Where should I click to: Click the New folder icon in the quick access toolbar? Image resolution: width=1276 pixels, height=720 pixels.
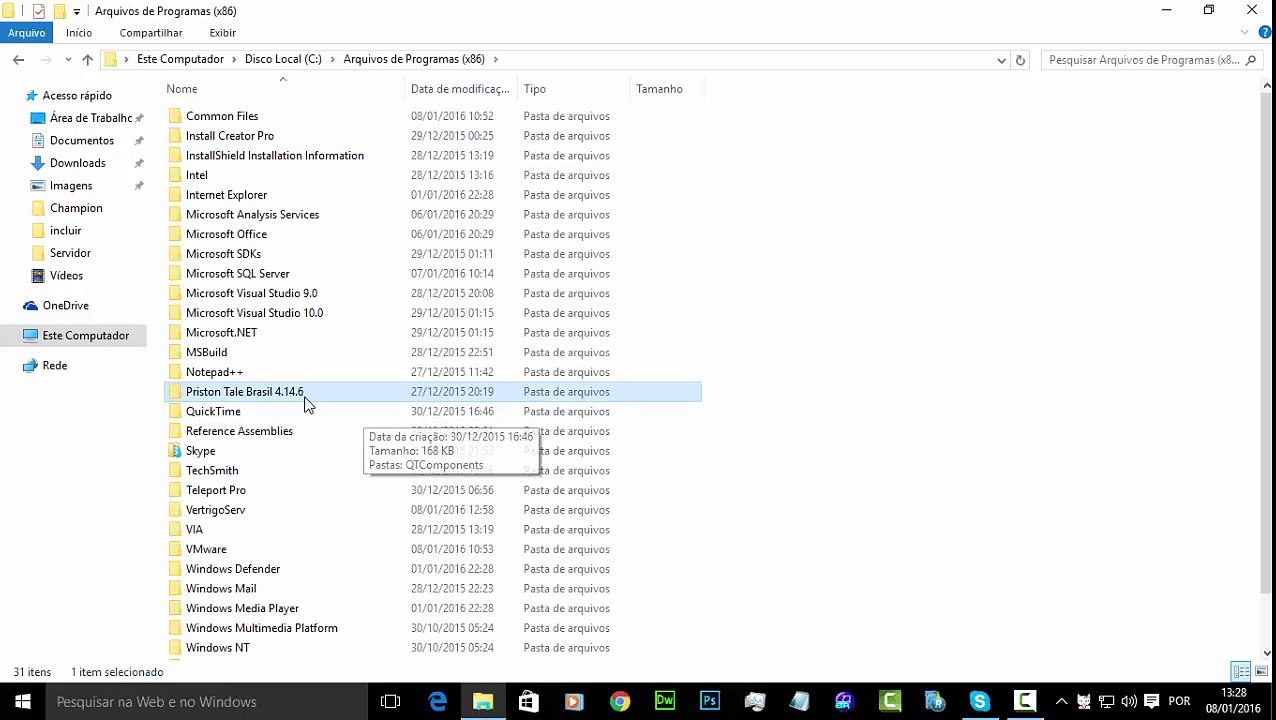[x=59, y=11]
